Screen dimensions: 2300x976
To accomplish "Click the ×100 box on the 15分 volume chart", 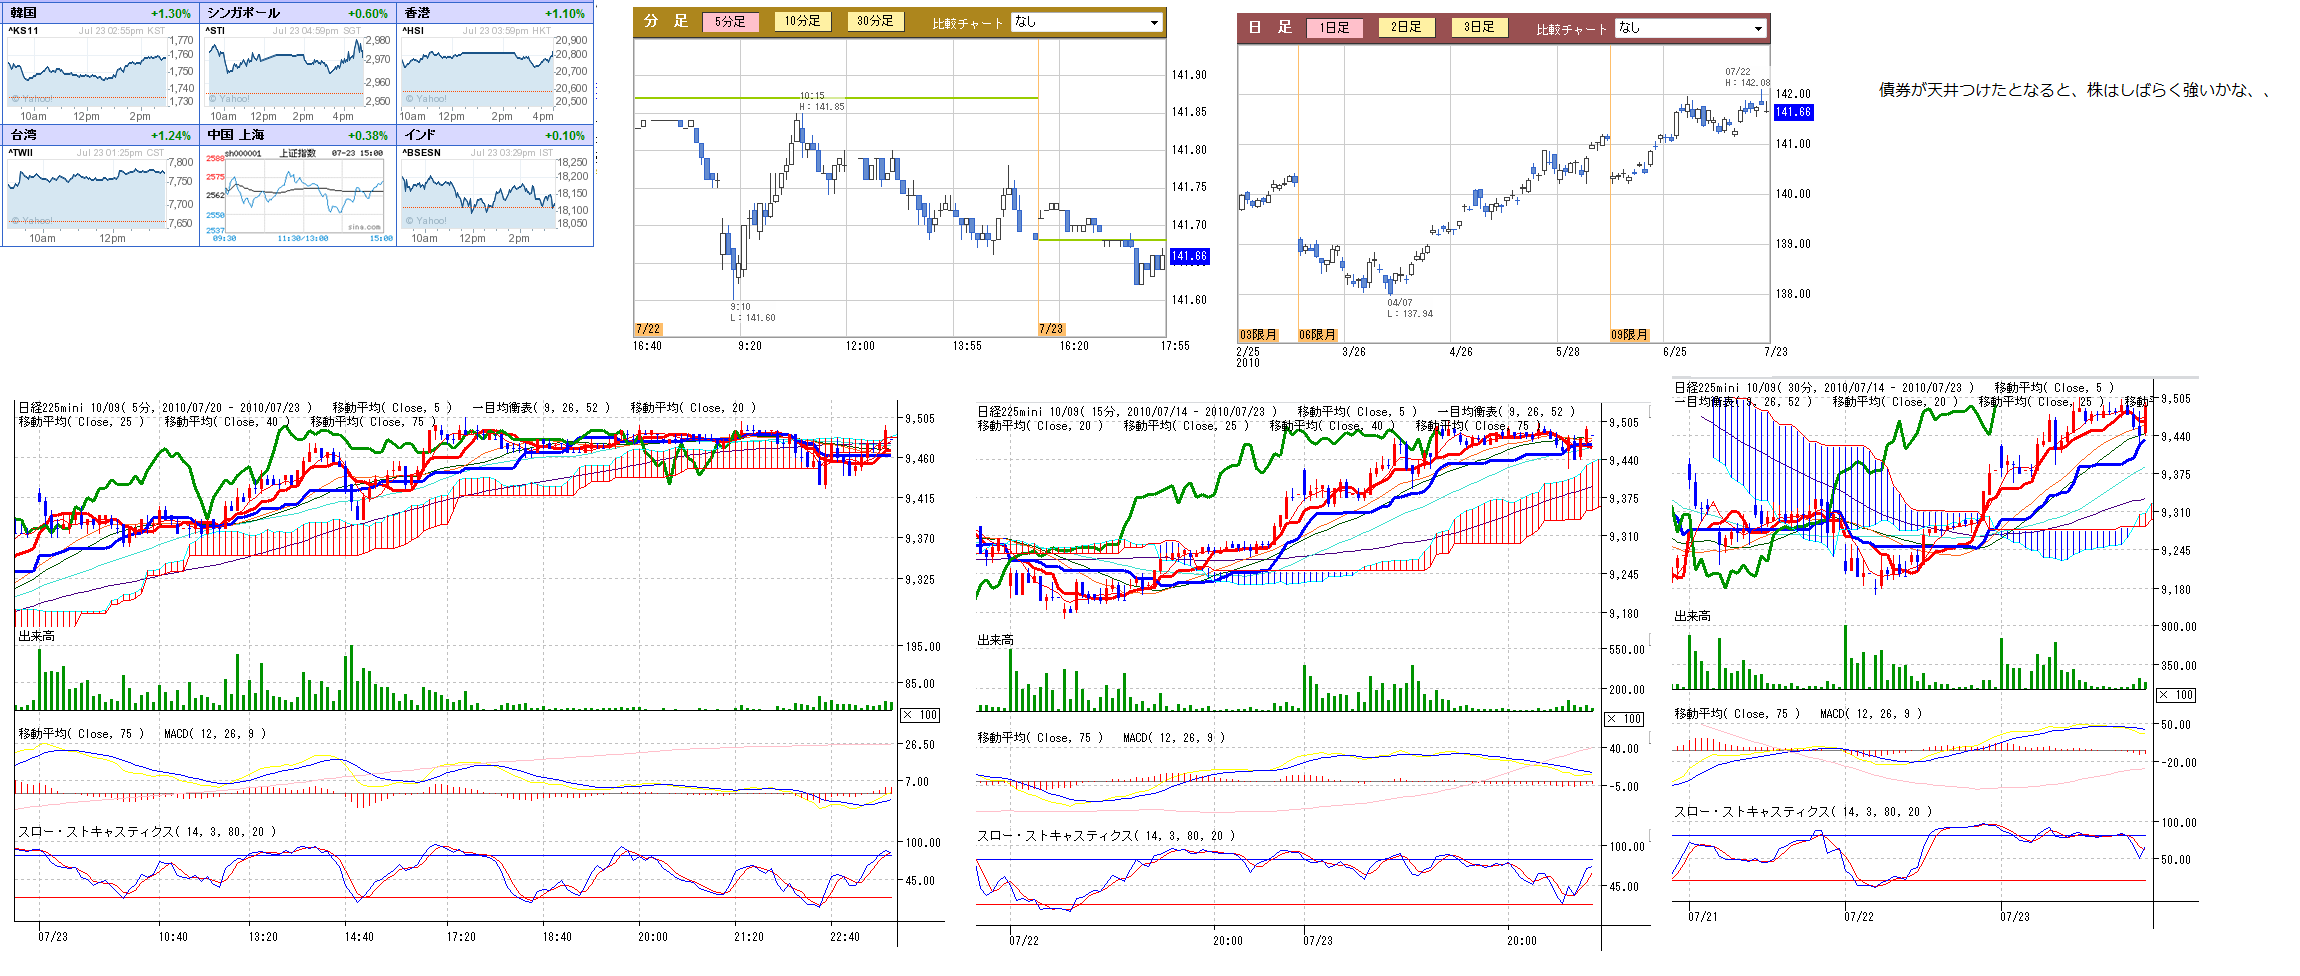I will tap(1625, 719).
